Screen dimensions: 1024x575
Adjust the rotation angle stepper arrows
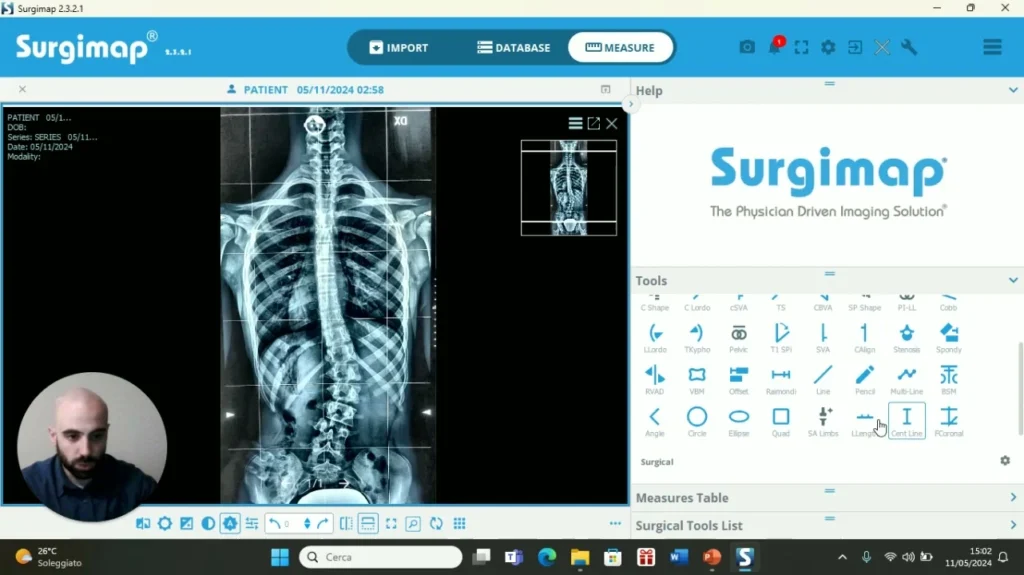tap(307, 523)
